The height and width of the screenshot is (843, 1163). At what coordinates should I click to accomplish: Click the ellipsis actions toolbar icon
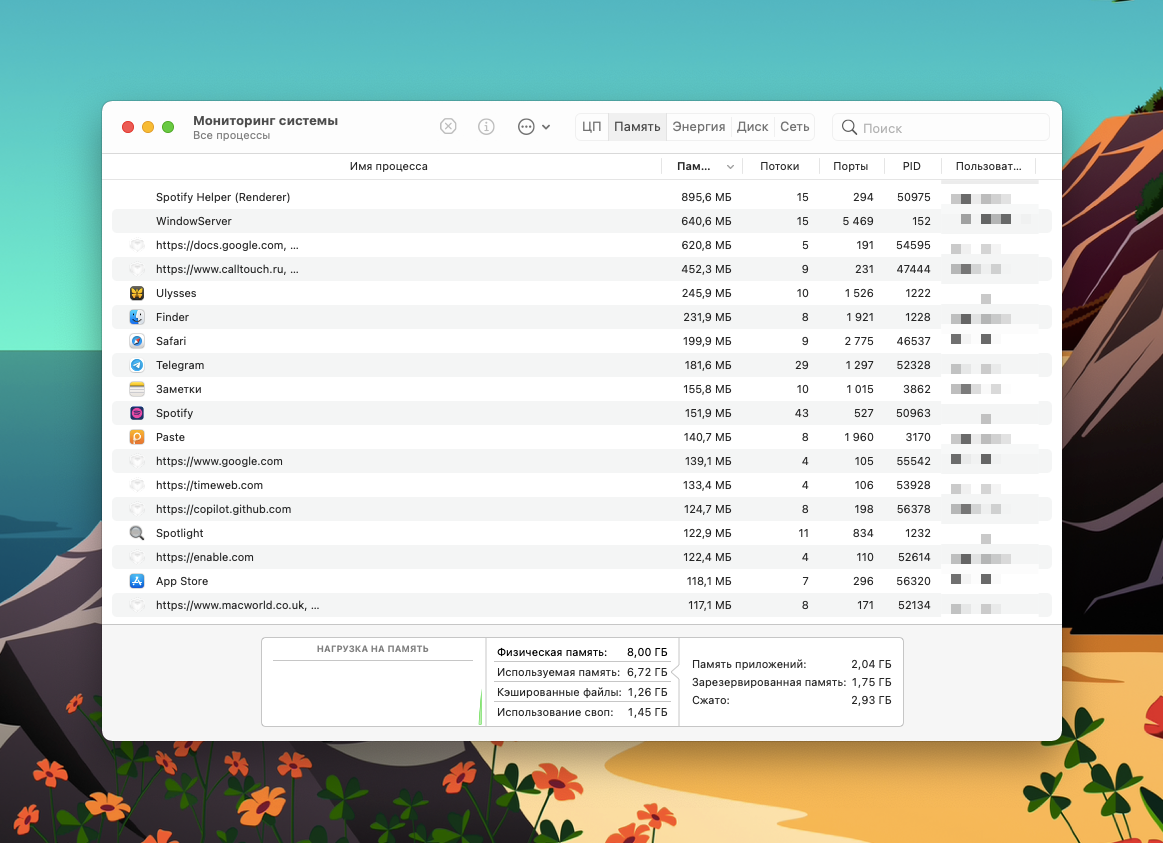coord(526,127)
